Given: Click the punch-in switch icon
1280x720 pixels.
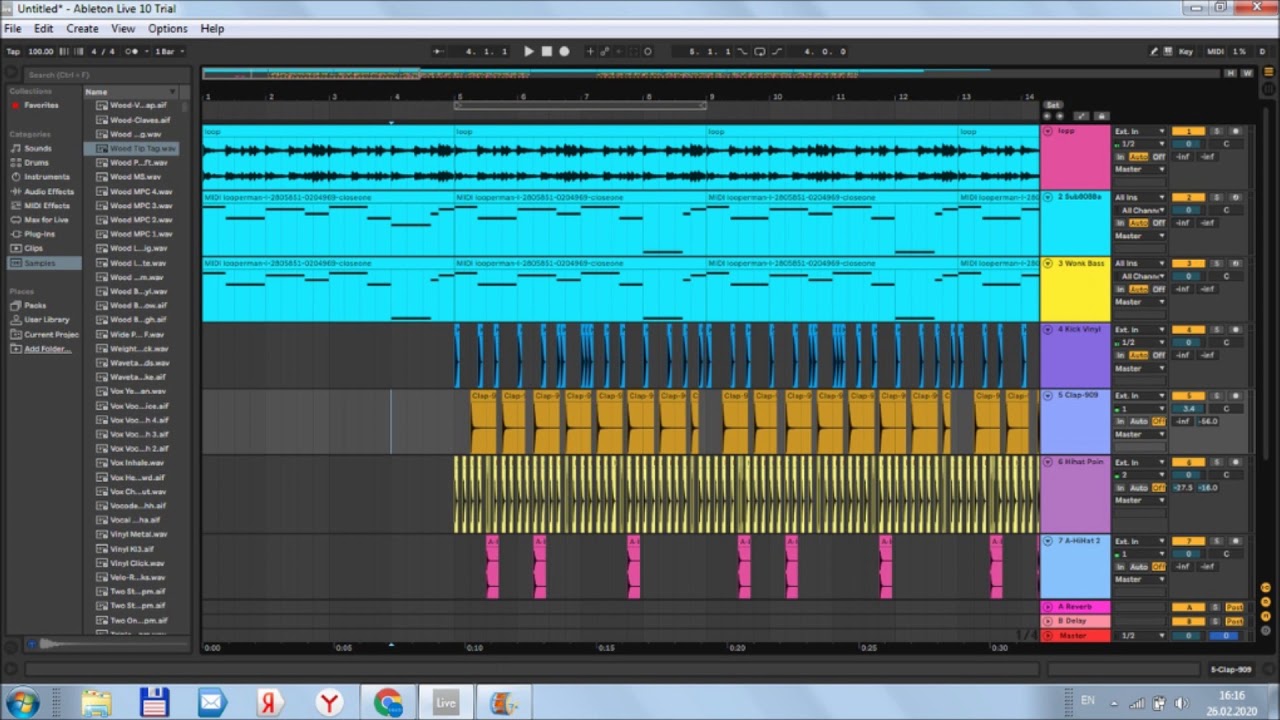Looking at the screenshot, I should coord(743,51).
